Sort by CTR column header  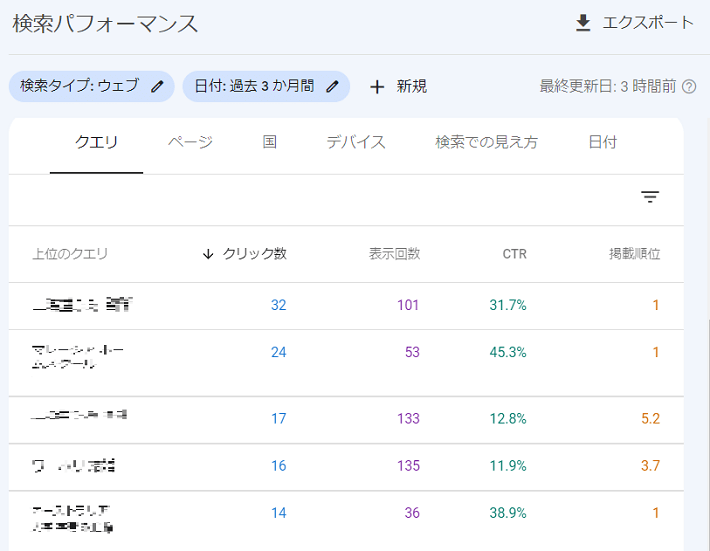tap(514, 254)
